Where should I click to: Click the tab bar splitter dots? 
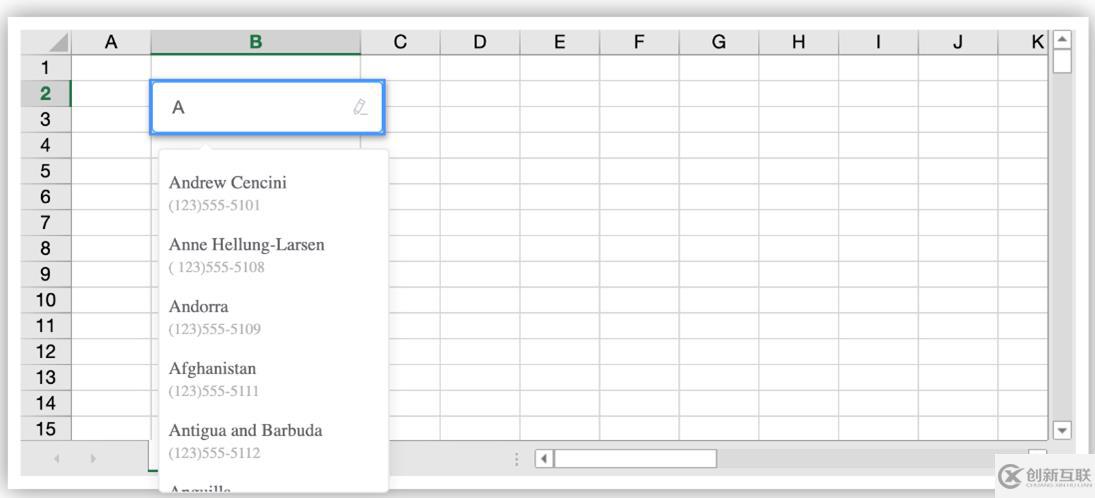(x=517, y=459)
